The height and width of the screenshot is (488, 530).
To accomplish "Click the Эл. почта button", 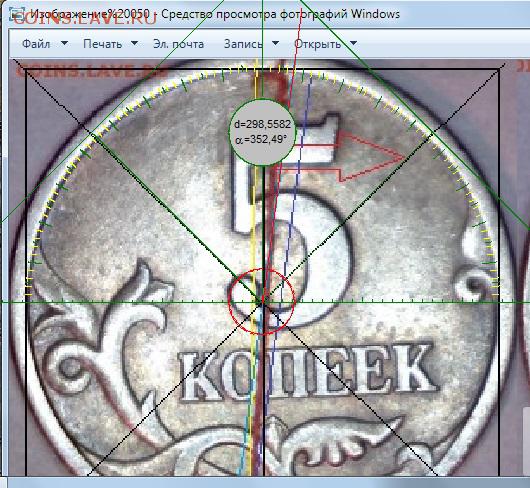I will (x=178, y=44).
